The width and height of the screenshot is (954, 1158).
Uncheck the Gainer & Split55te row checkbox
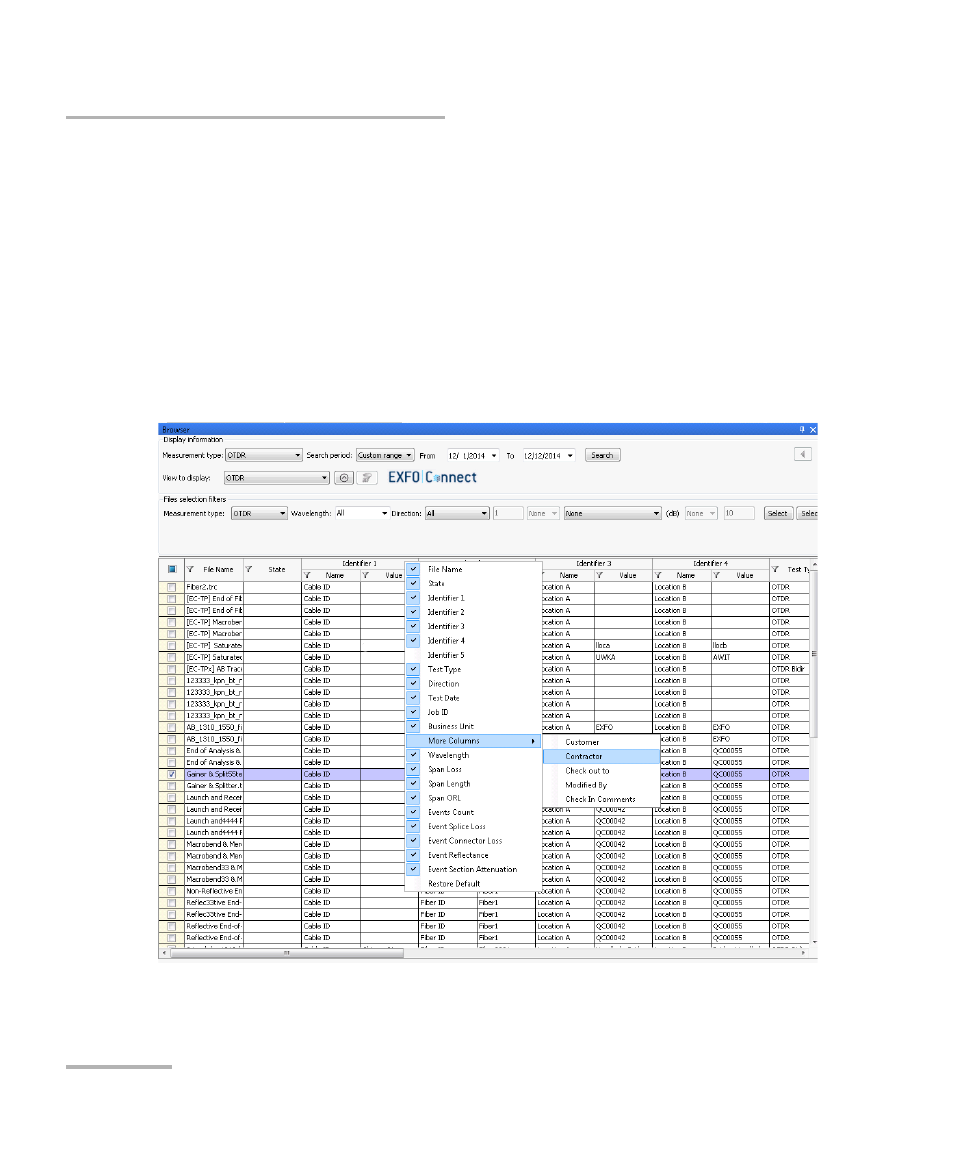click(x=172, y=775)
